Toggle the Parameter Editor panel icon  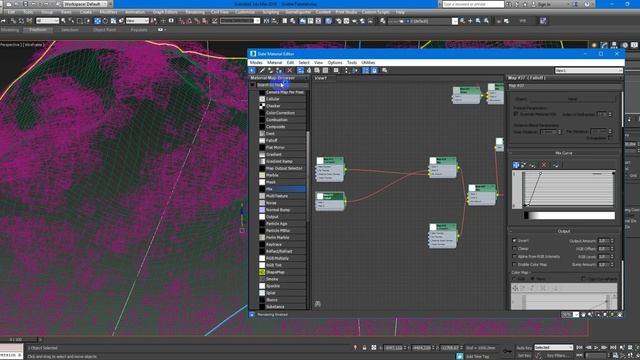point(374,71)
